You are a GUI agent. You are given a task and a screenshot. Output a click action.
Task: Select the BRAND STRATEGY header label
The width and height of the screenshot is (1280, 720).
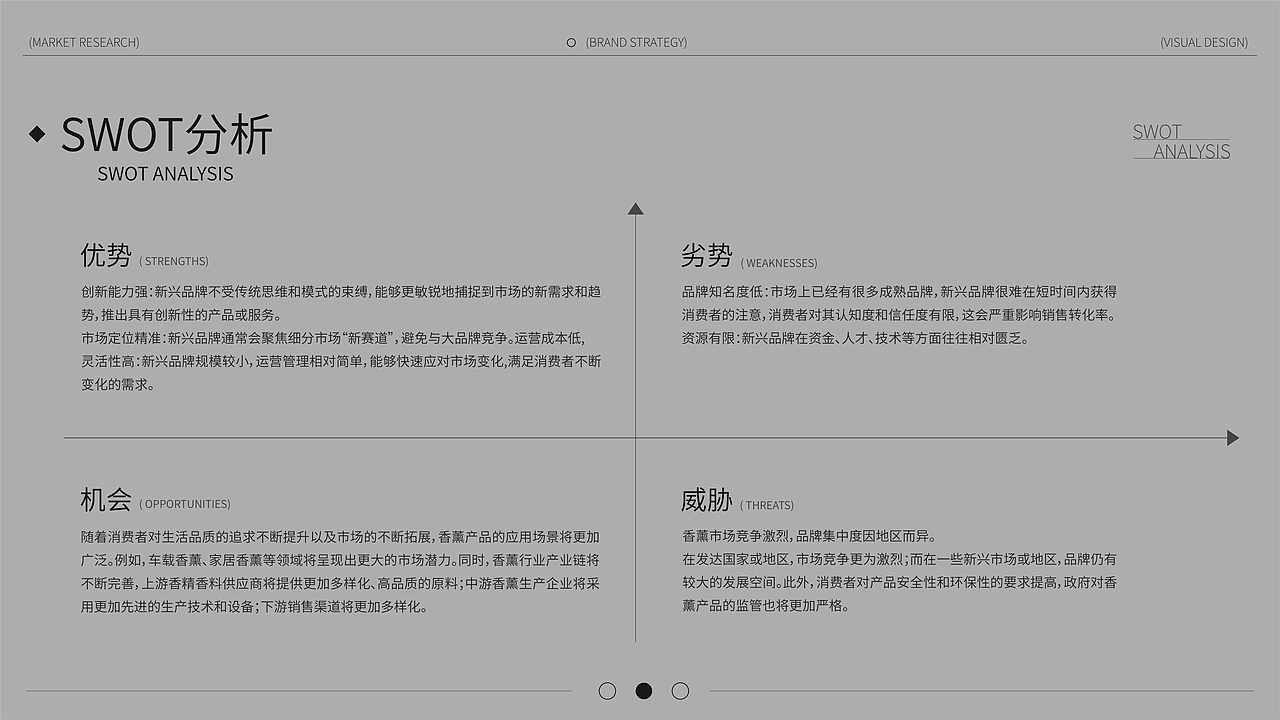(636, 42)
